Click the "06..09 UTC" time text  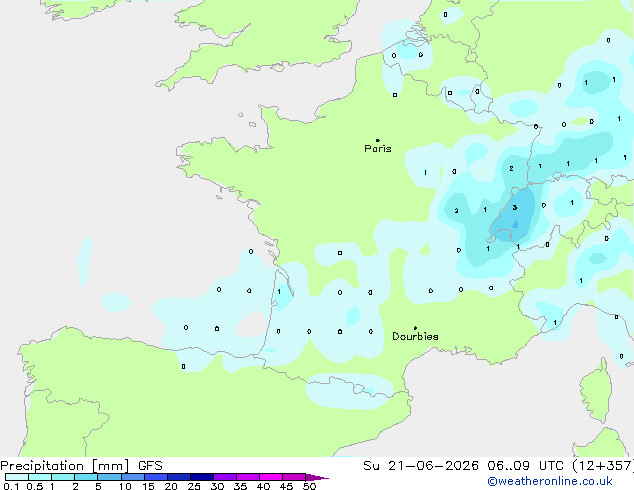(x=525, y=466)
